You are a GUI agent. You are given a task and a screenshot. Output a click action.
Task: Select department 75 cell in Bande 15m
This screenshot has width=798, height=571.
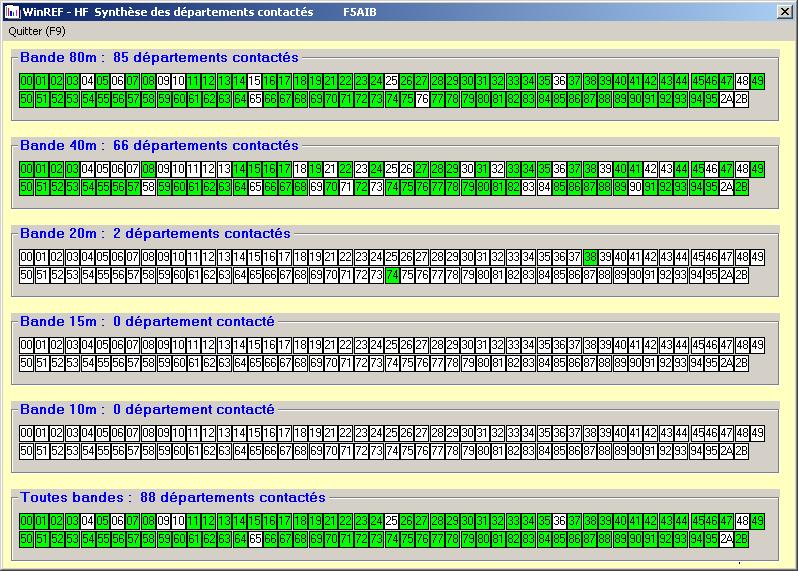pyautogui.click(x=407, y=363)
